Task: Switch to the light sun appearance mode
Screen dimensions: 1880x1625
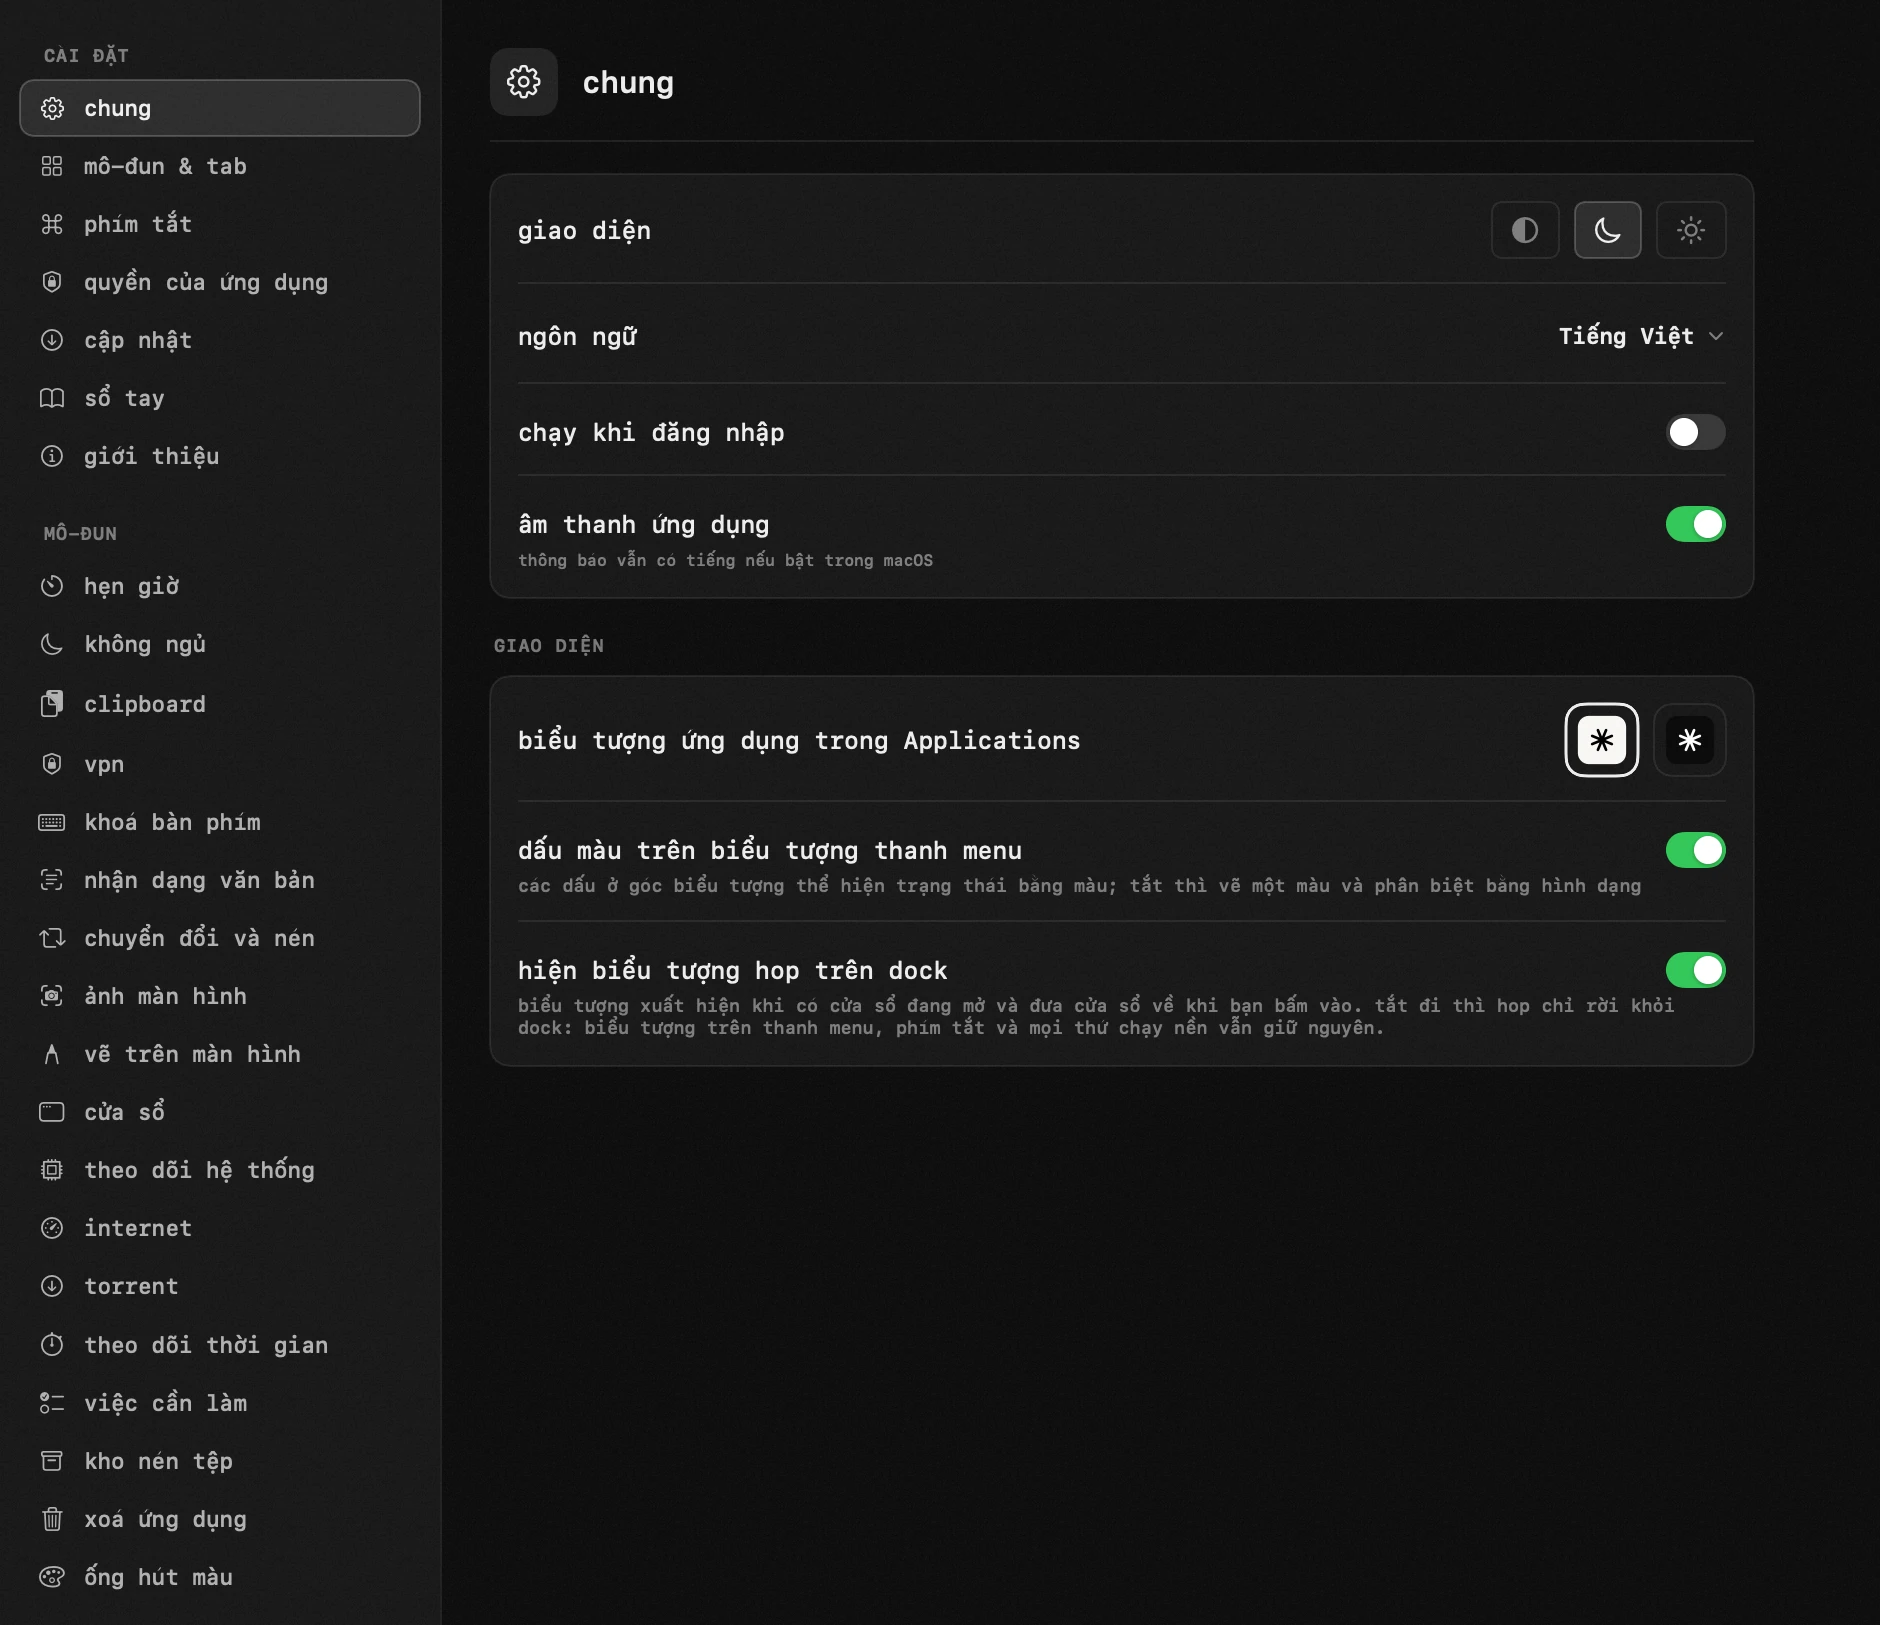Action: [1690, 230]
